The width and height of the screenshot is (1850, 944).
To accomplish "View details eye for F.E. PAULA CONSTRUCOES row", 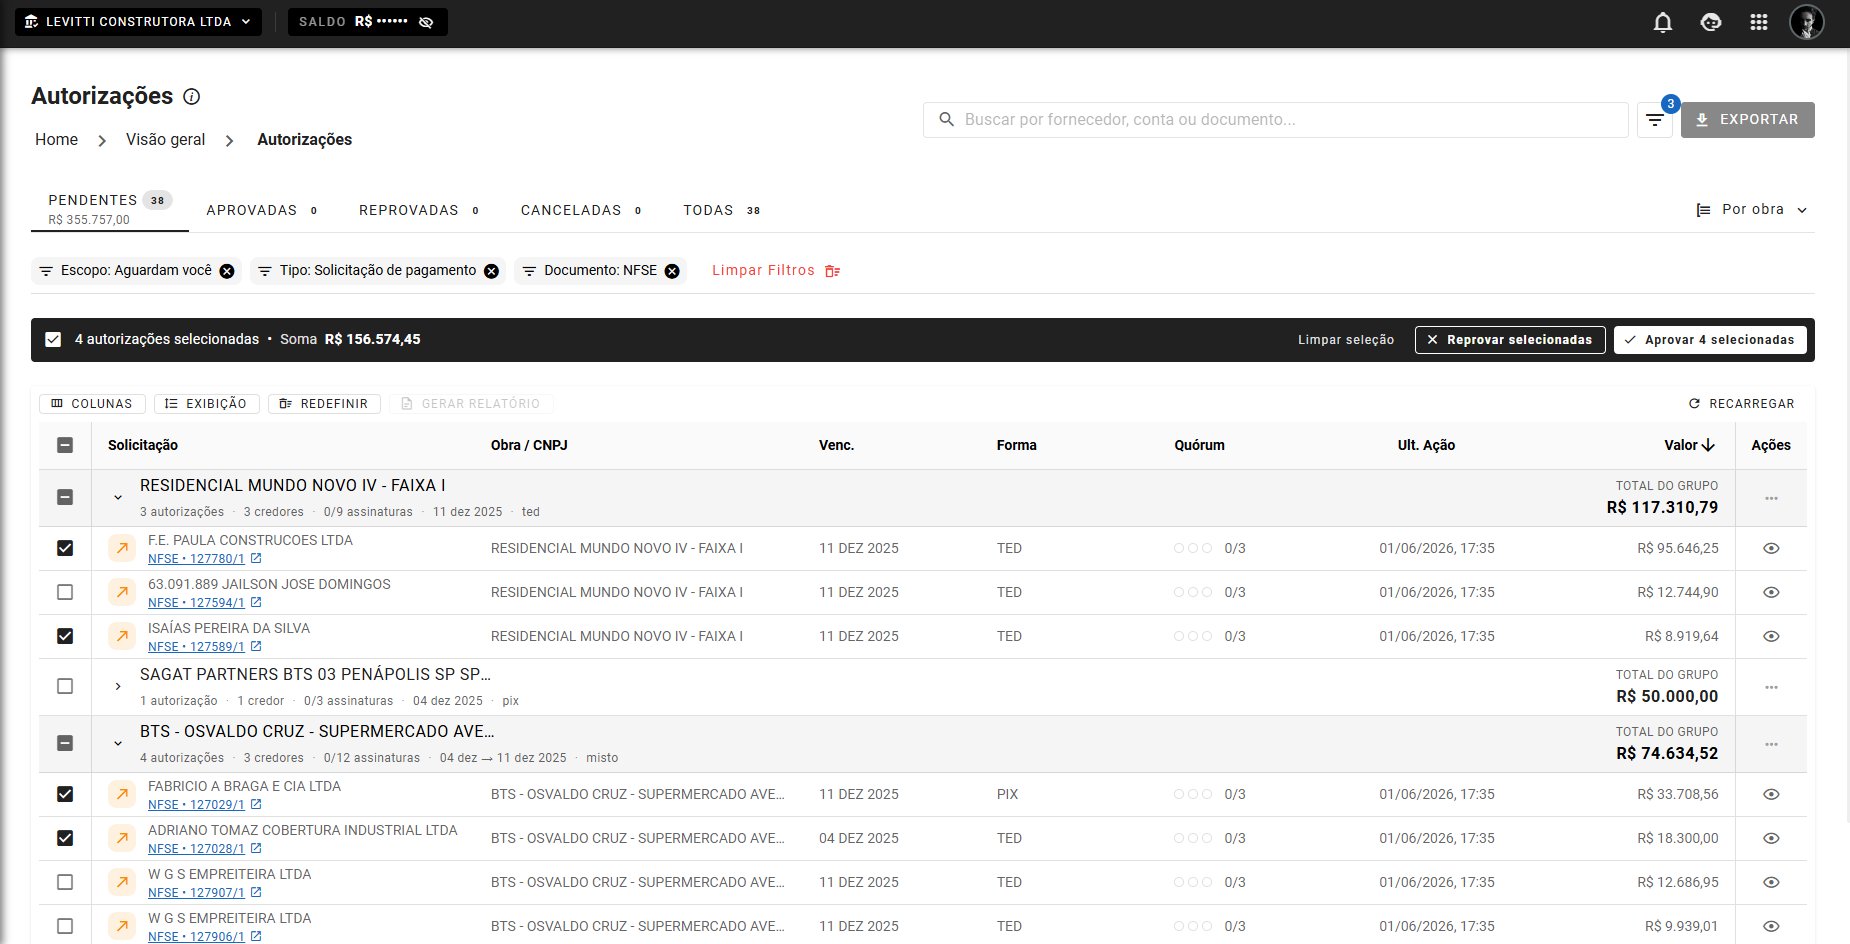I will coord(1771,548).
